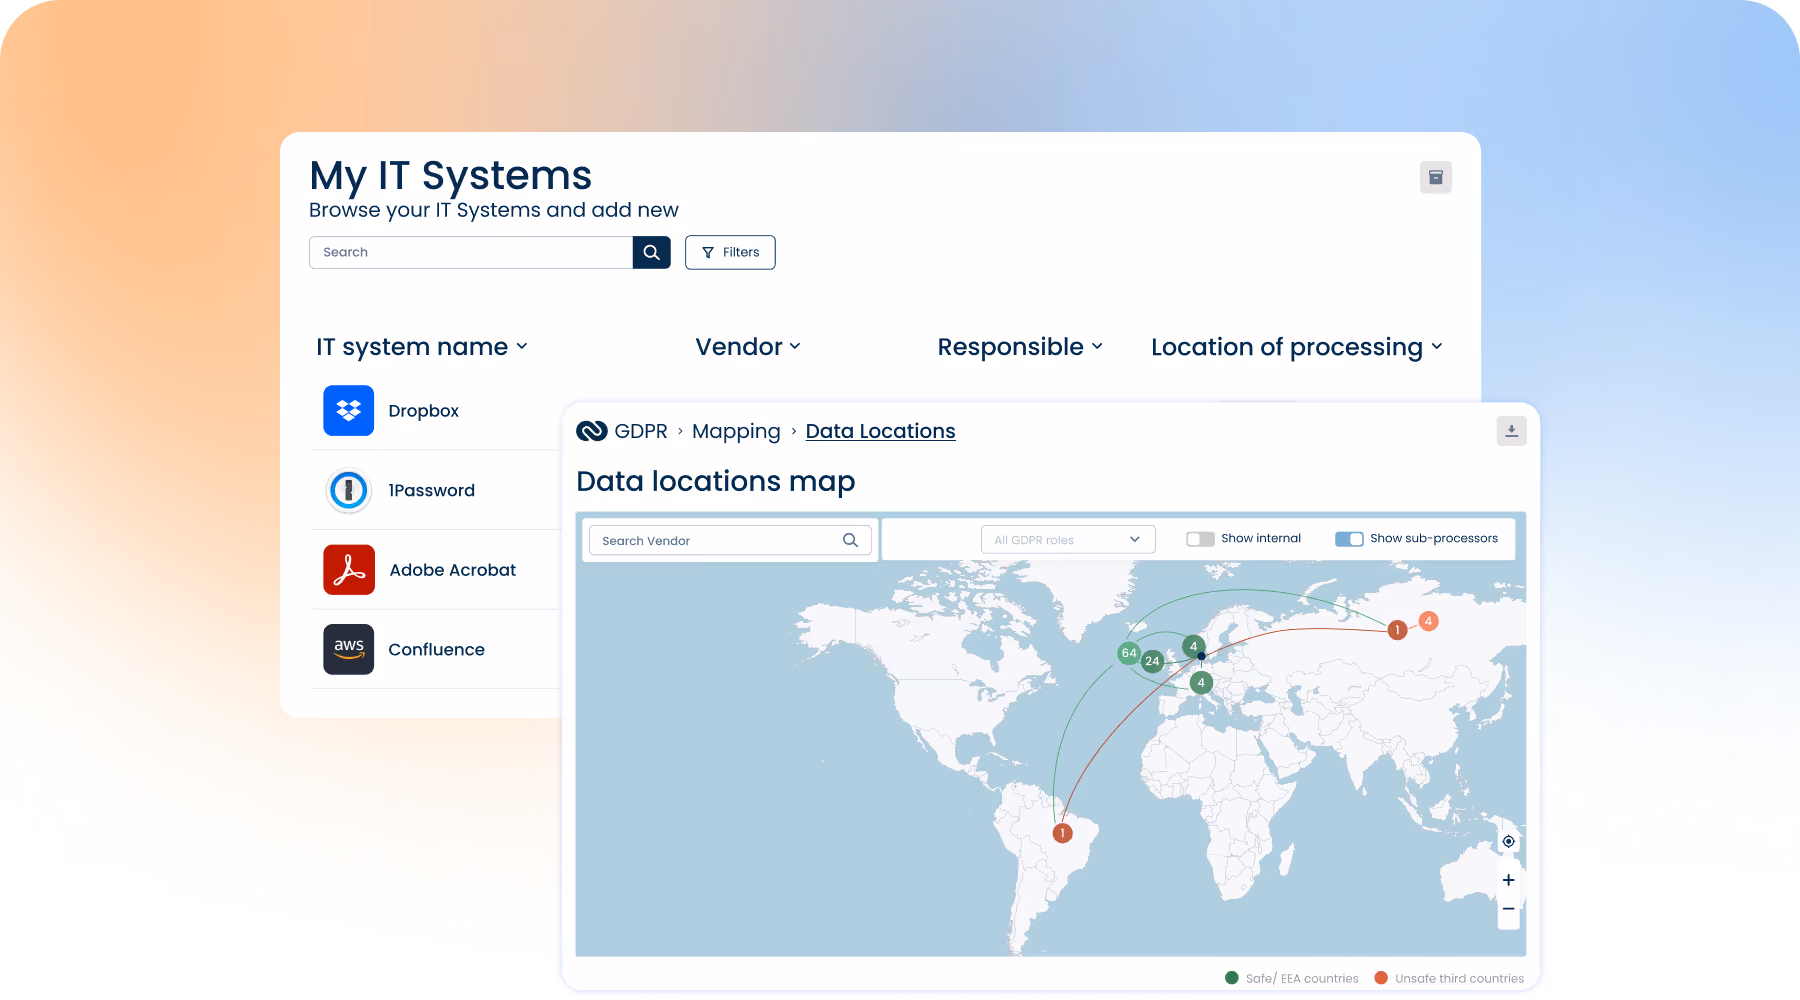Open the Adobe Acrobat row name

tap(453, 570)
